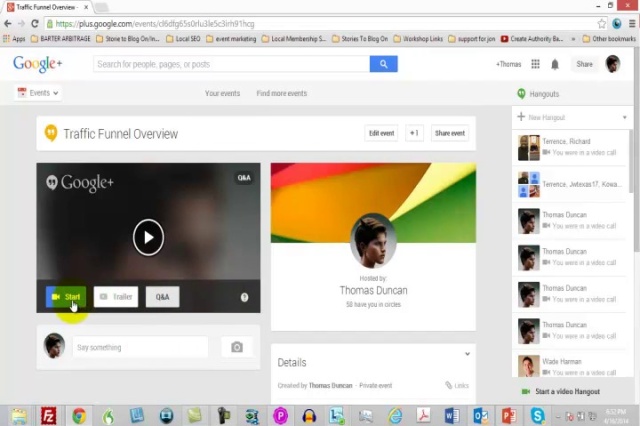
Task: Click the Q&A badge on the video corner
Action: [244, 178]
